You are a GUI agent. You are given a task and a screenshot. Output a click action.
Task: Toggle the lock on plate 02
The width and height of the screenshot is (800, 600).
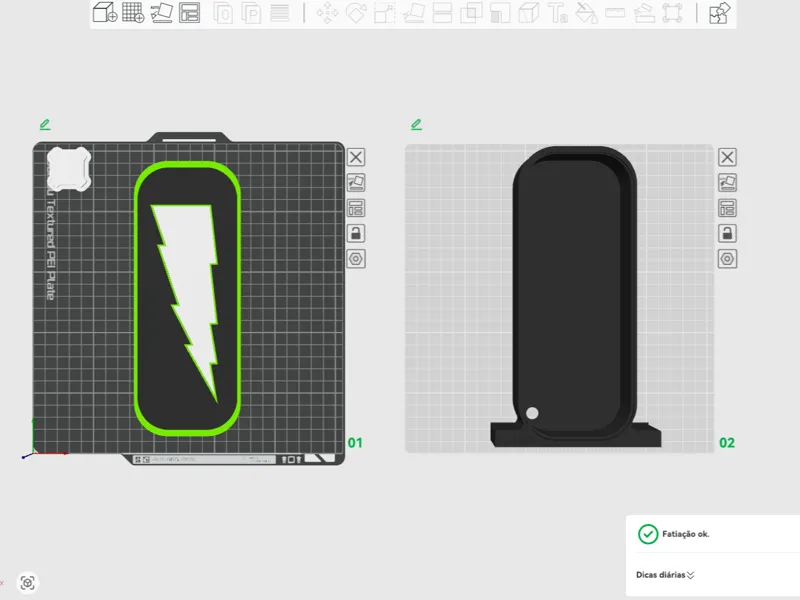[727, 233]
